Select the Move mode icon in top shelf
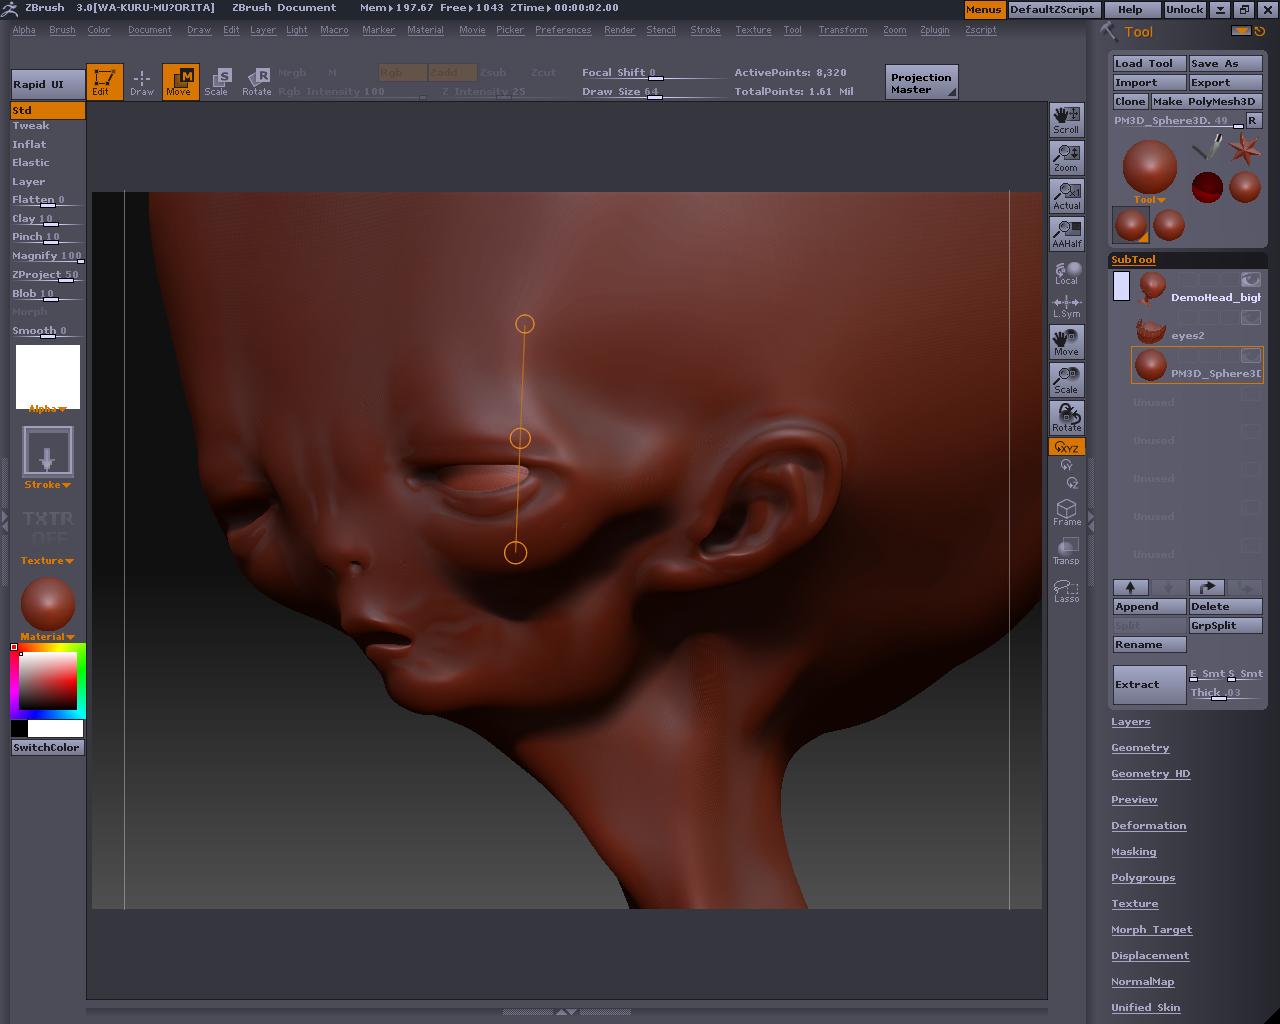Screen dimensions: 1280x1024 (x=180, y=82)
